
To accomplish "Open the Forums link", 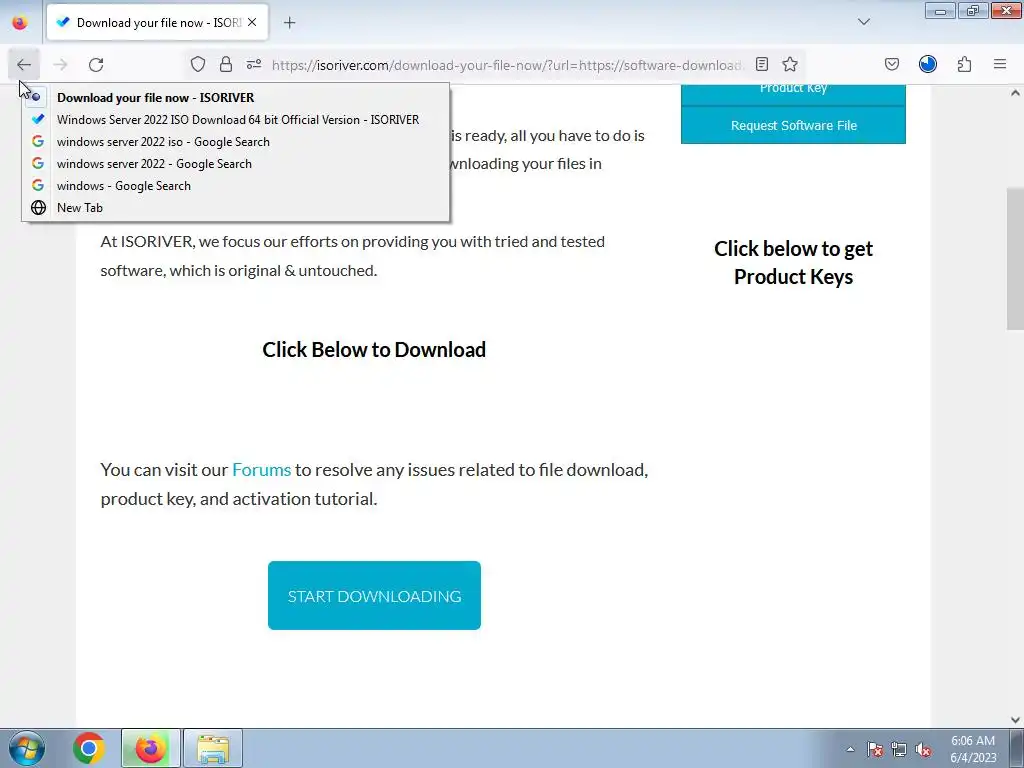I will [x=261, y=470].
